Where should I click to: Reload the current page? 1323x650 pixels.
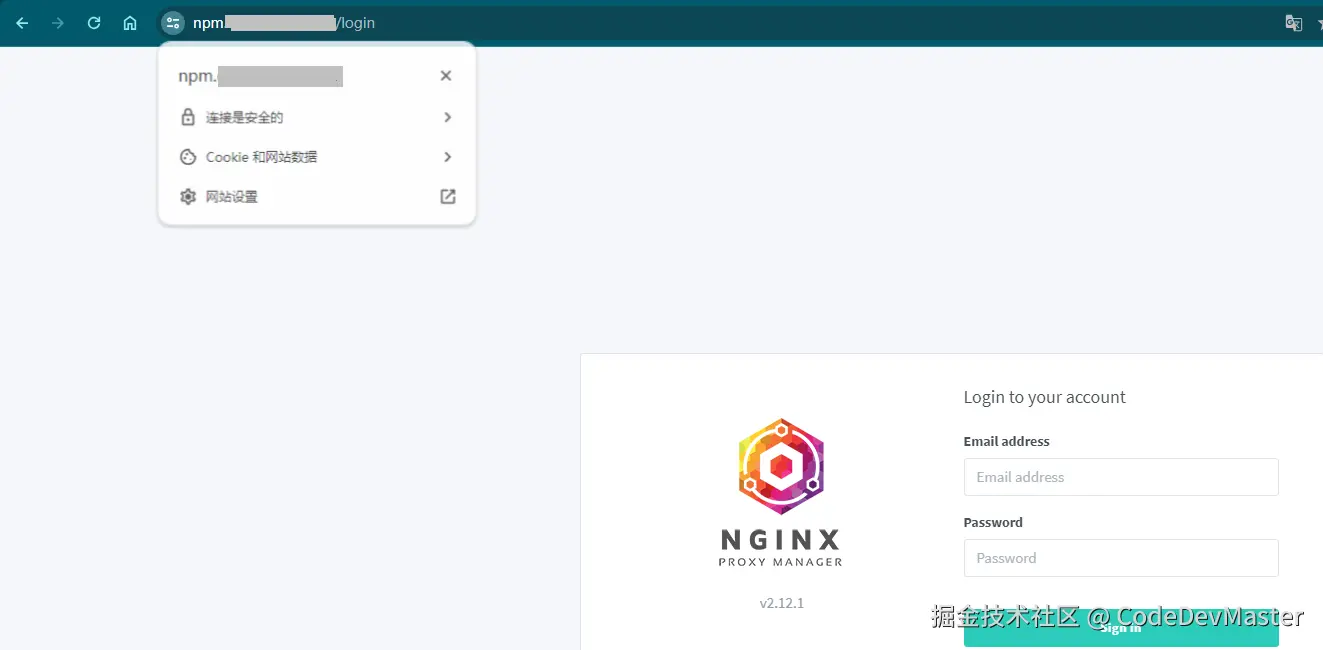tap(94, 23)
